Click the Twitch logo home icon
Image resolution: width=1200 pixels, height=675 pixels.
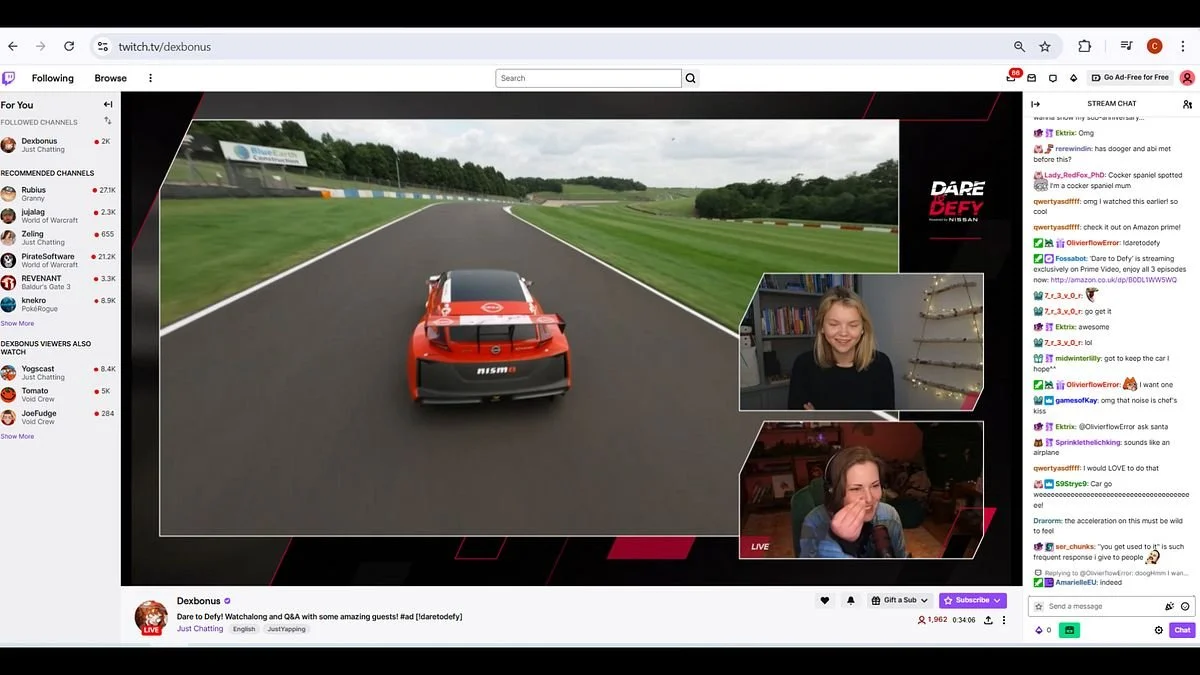tap(8, 78)
